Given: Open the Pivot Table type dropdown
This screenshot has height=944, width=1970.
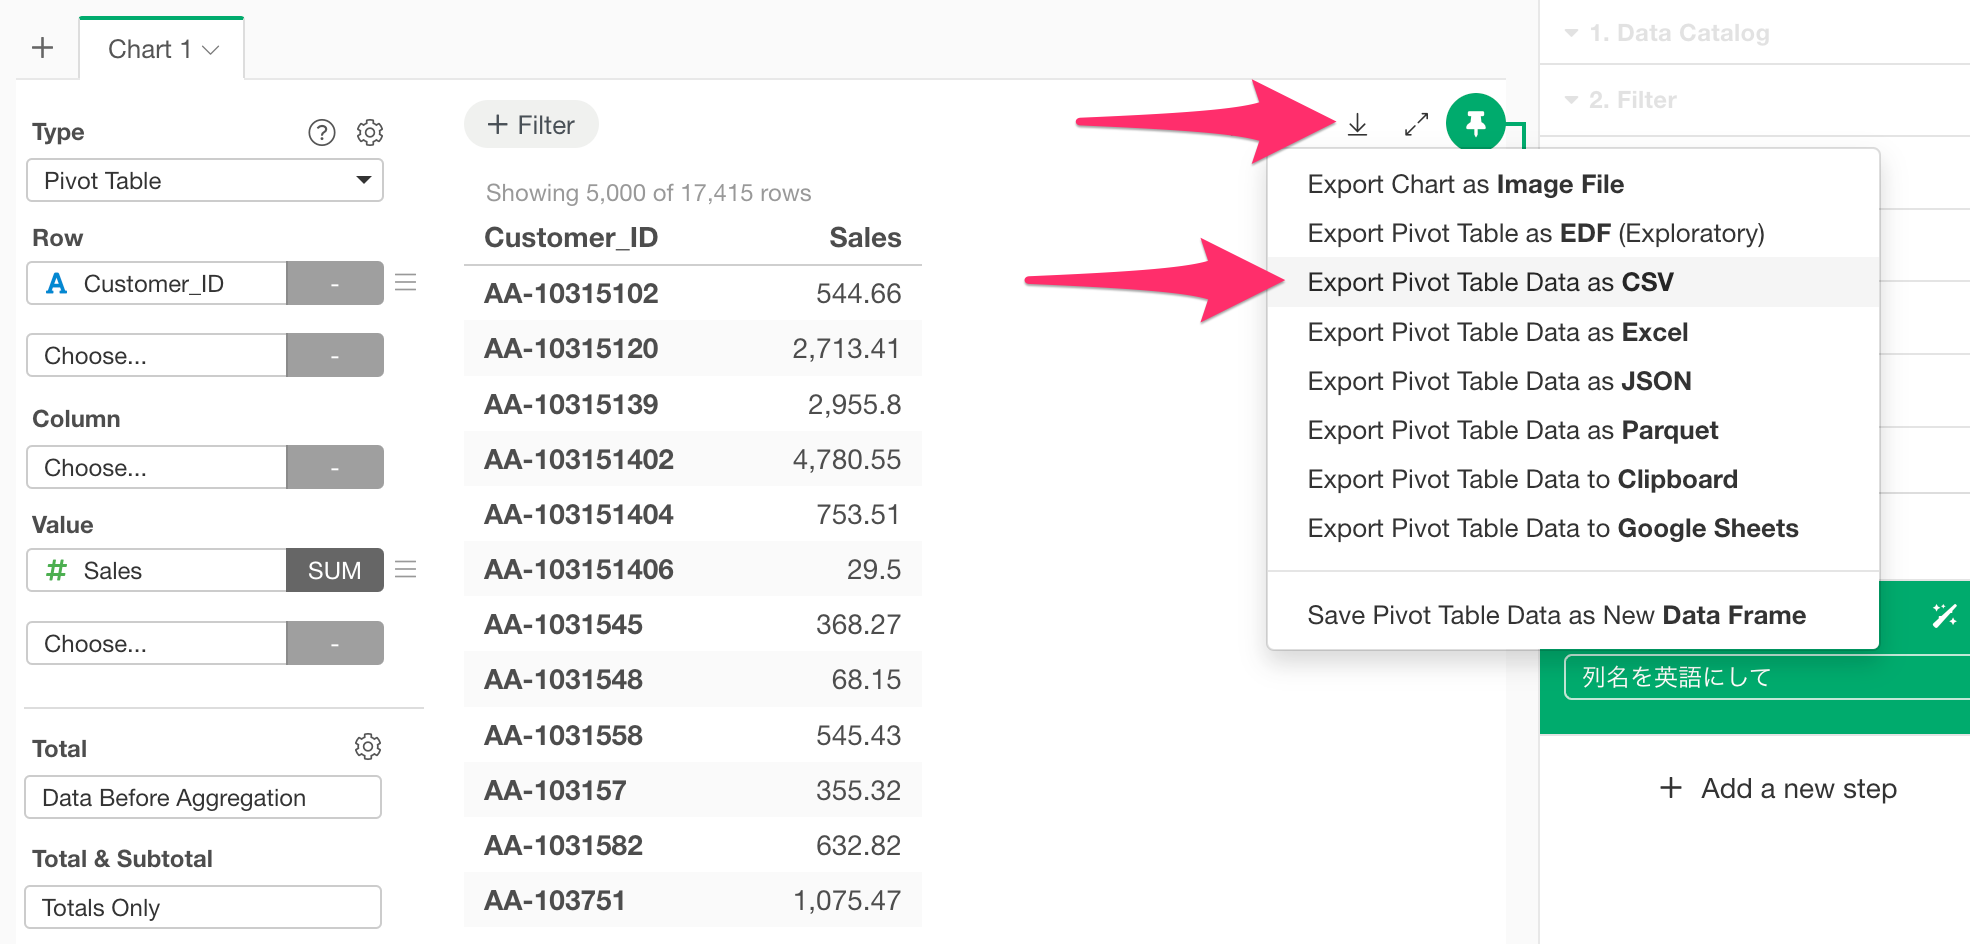Looking at the screenshot, I should (204, 181).
